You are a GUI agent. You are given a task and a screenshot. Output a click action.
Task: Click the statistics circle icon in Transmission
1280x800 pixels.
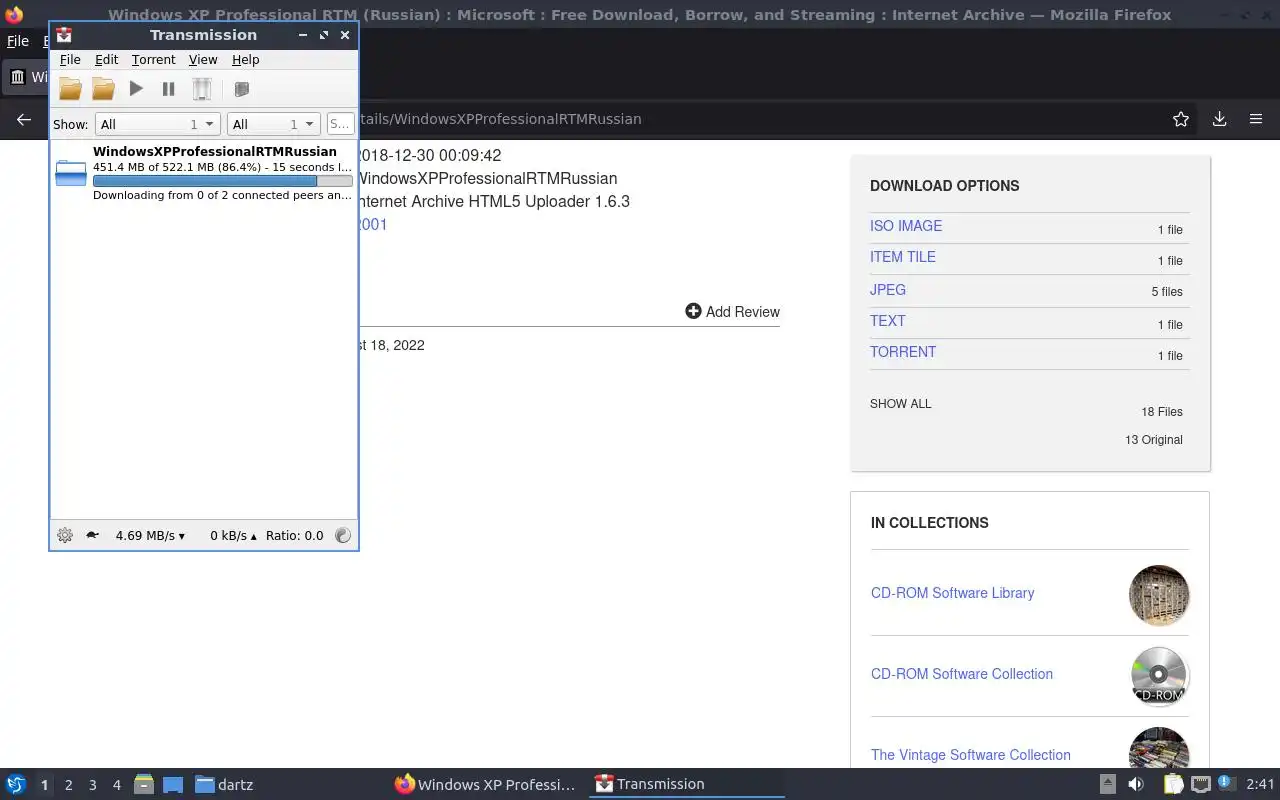click(x=343, y=535)
